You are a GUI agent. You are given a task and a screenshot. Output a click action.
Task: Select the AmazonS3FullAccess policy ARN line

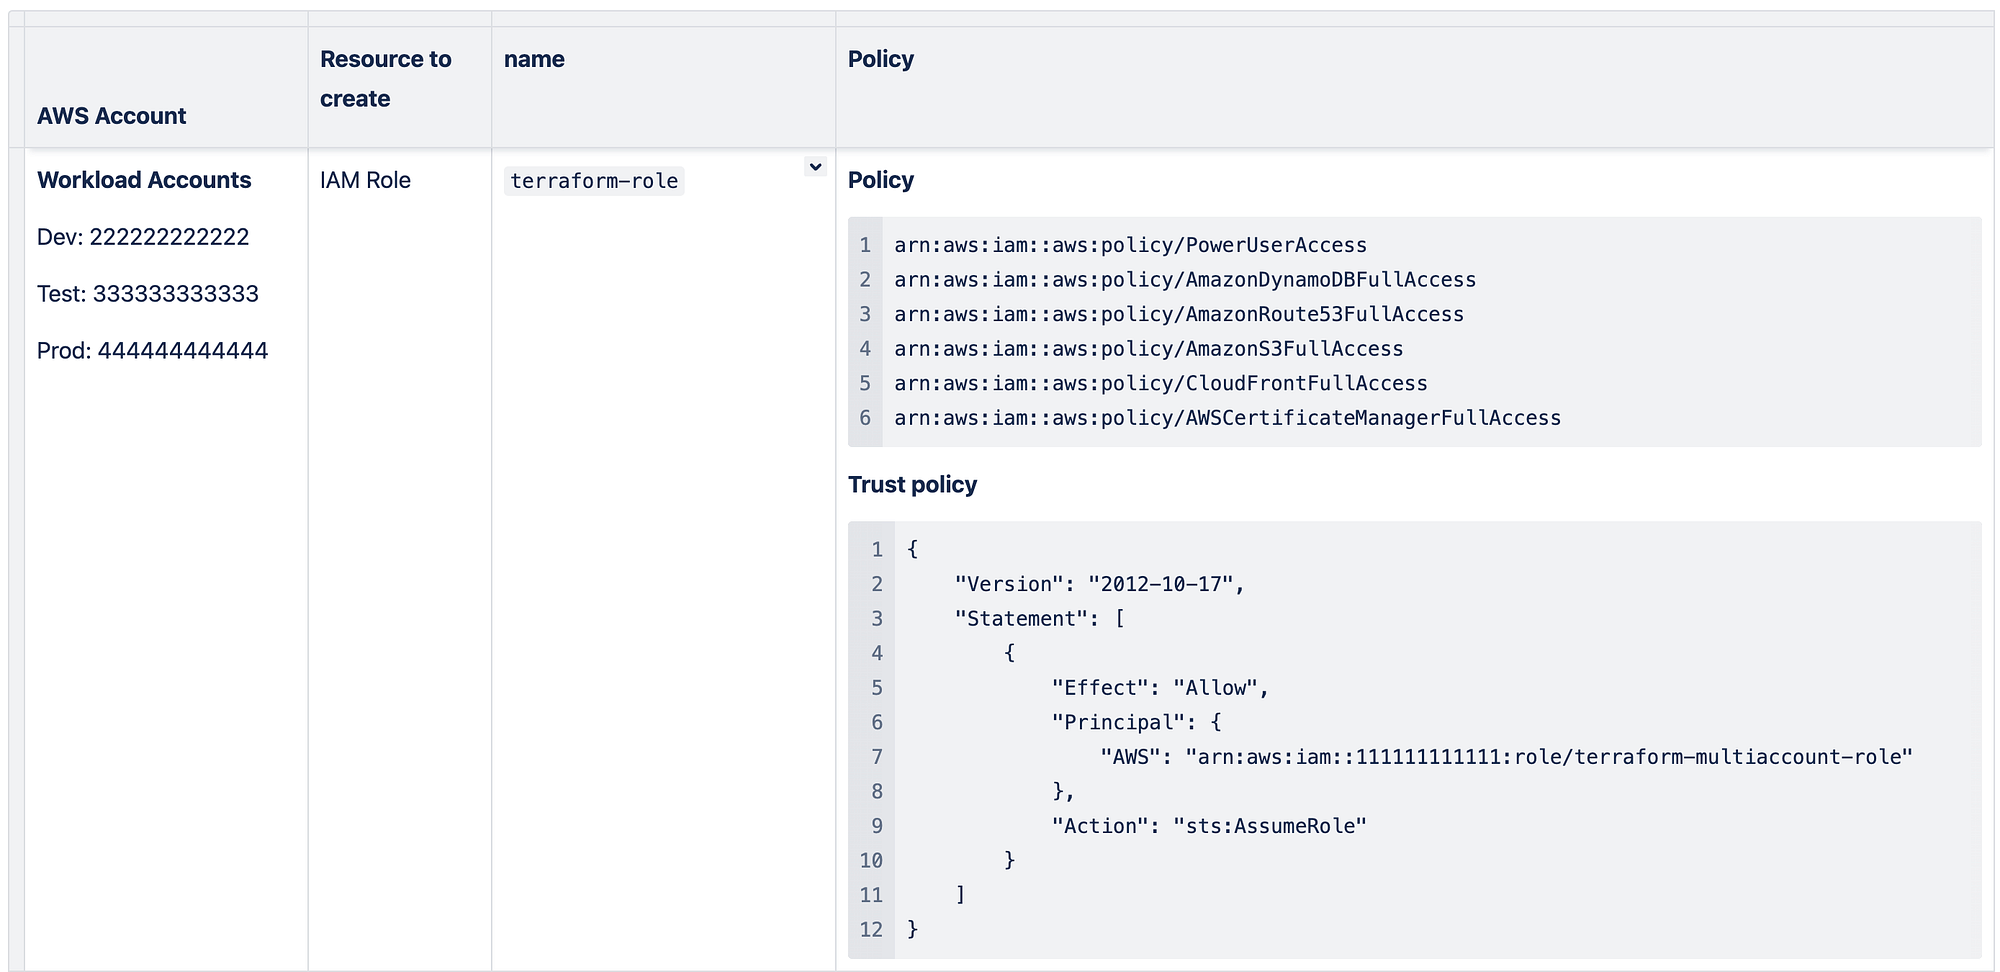pyautogui.click(x=1148, y=349)
